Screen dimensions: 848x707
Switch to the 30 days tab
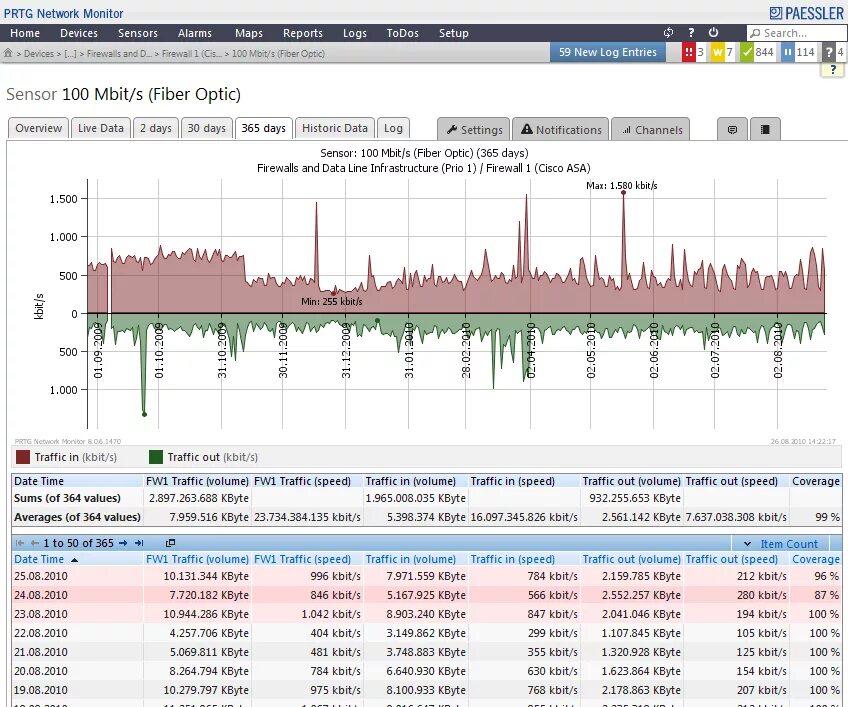(207, 128)
